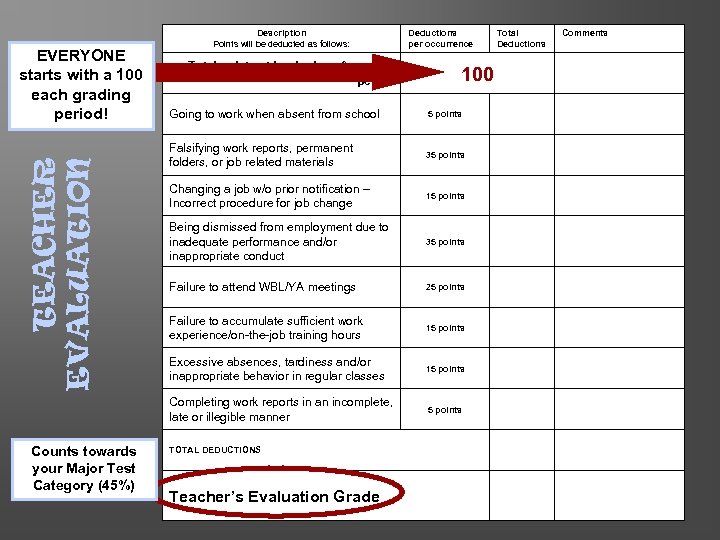
Task: Click the 'TOTAL DEDUCTIONS' row label
Action: pos(214,450)
